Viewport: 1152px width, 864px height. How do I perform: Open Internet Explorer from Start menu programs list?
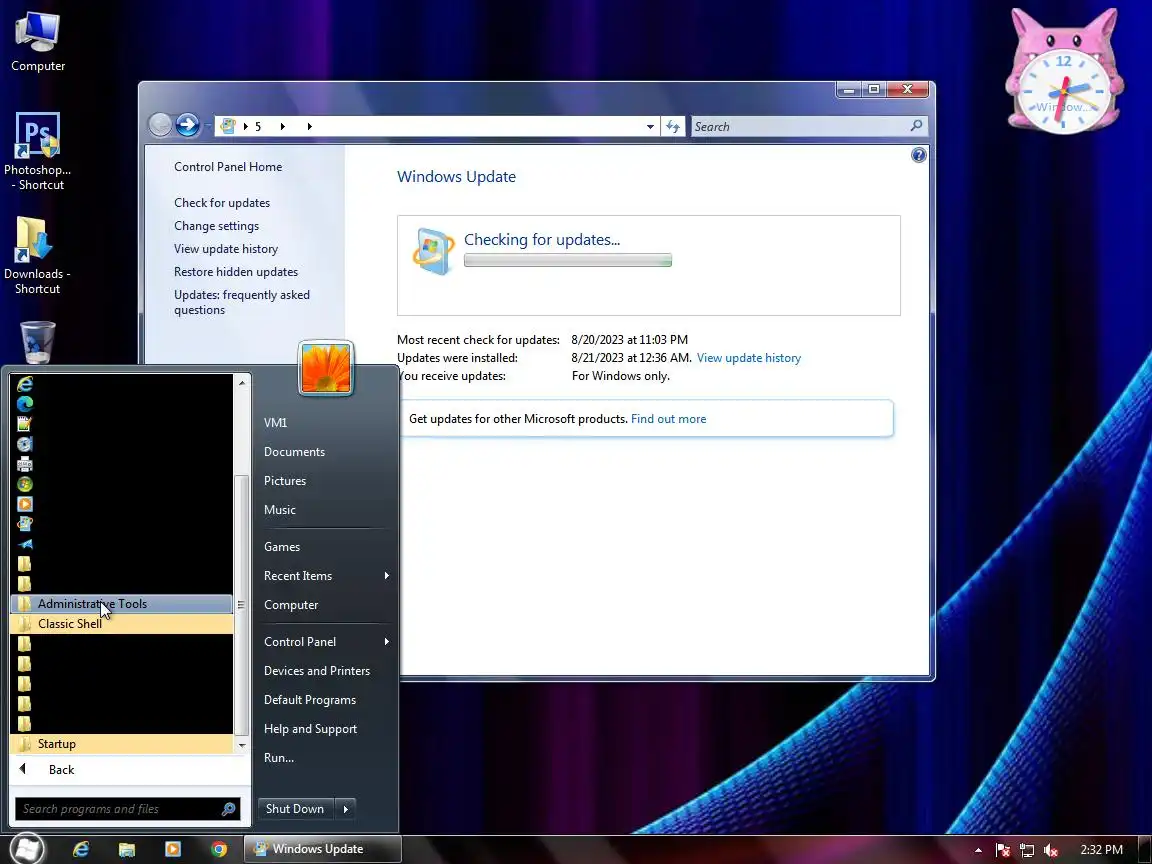[25, 384]
